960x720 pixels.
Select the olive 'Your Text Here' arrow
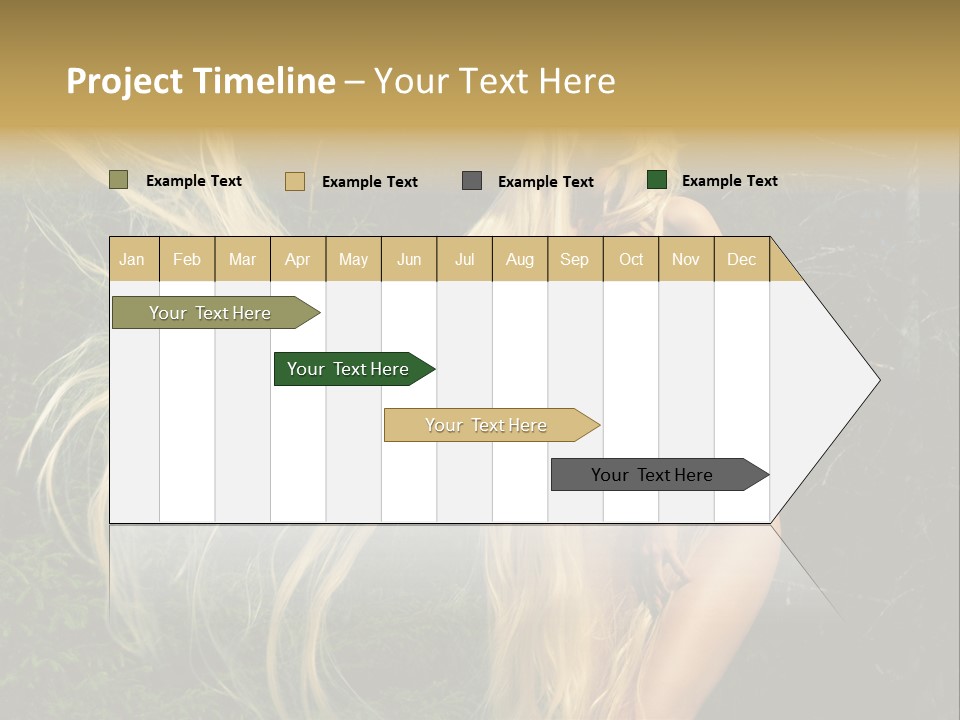click(210, 312)
